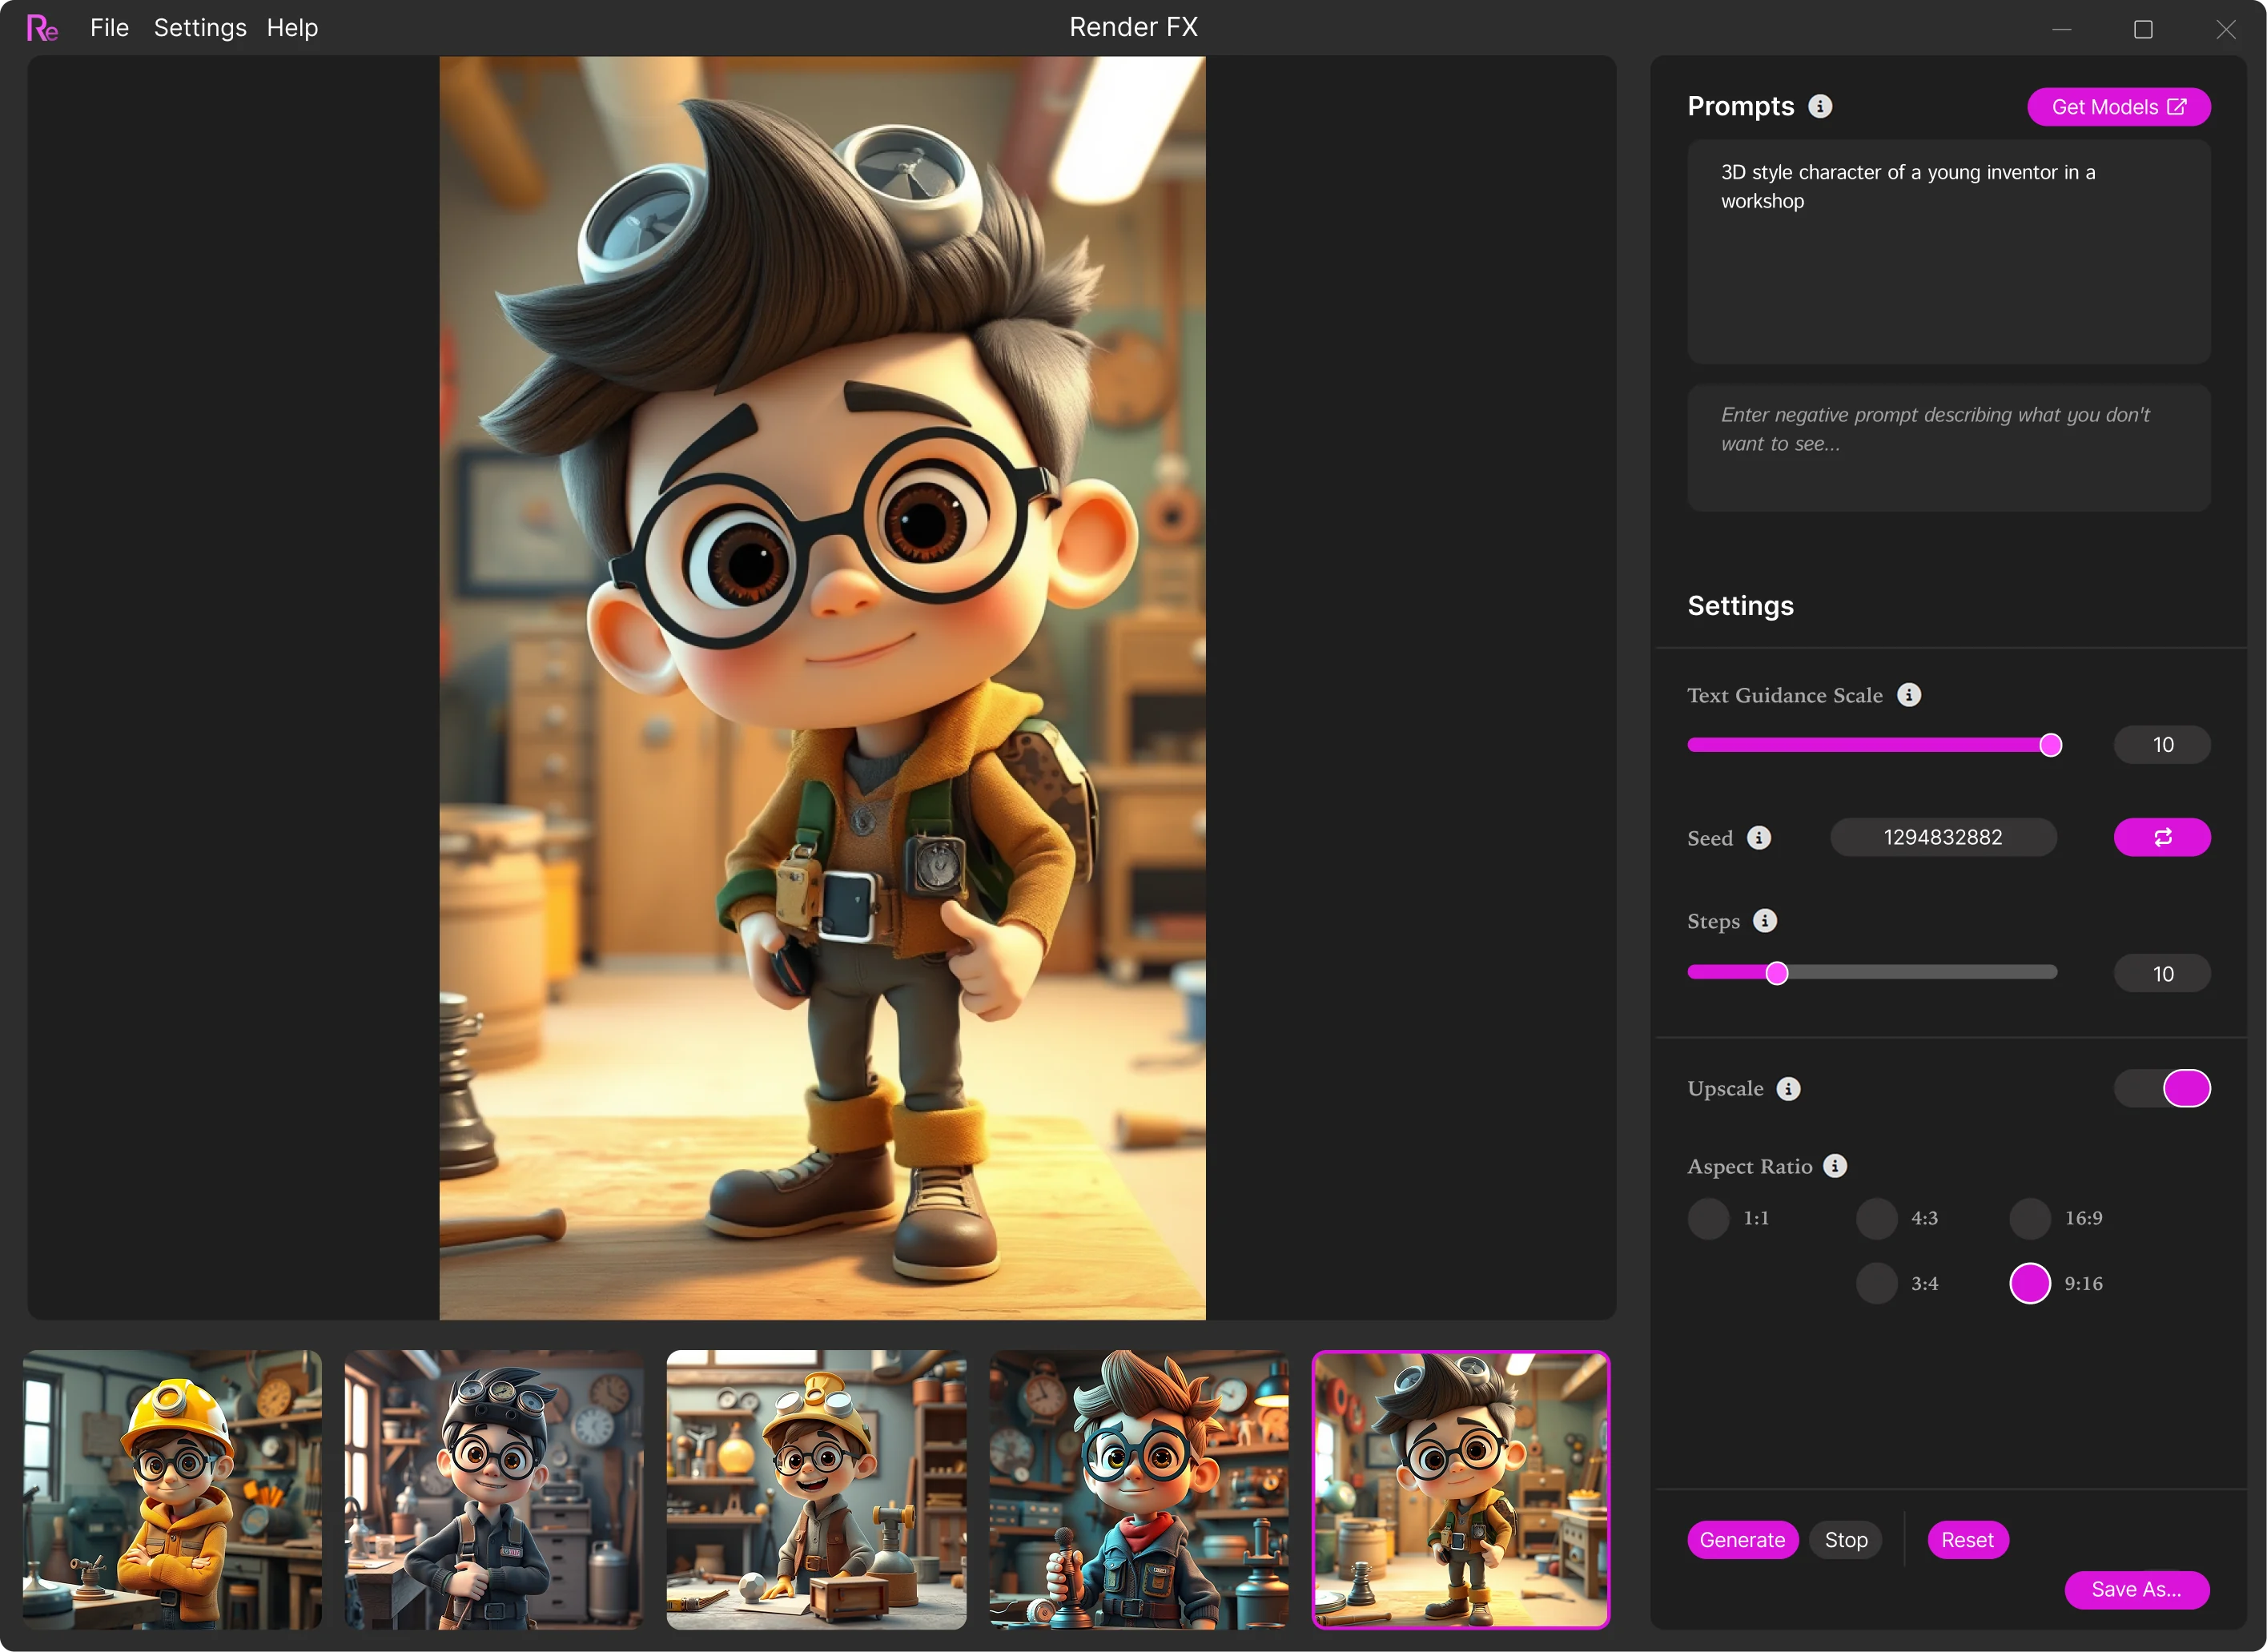
Task: Click the Aspect Ratio info icon
Action: click(x=1835, y=1166)
